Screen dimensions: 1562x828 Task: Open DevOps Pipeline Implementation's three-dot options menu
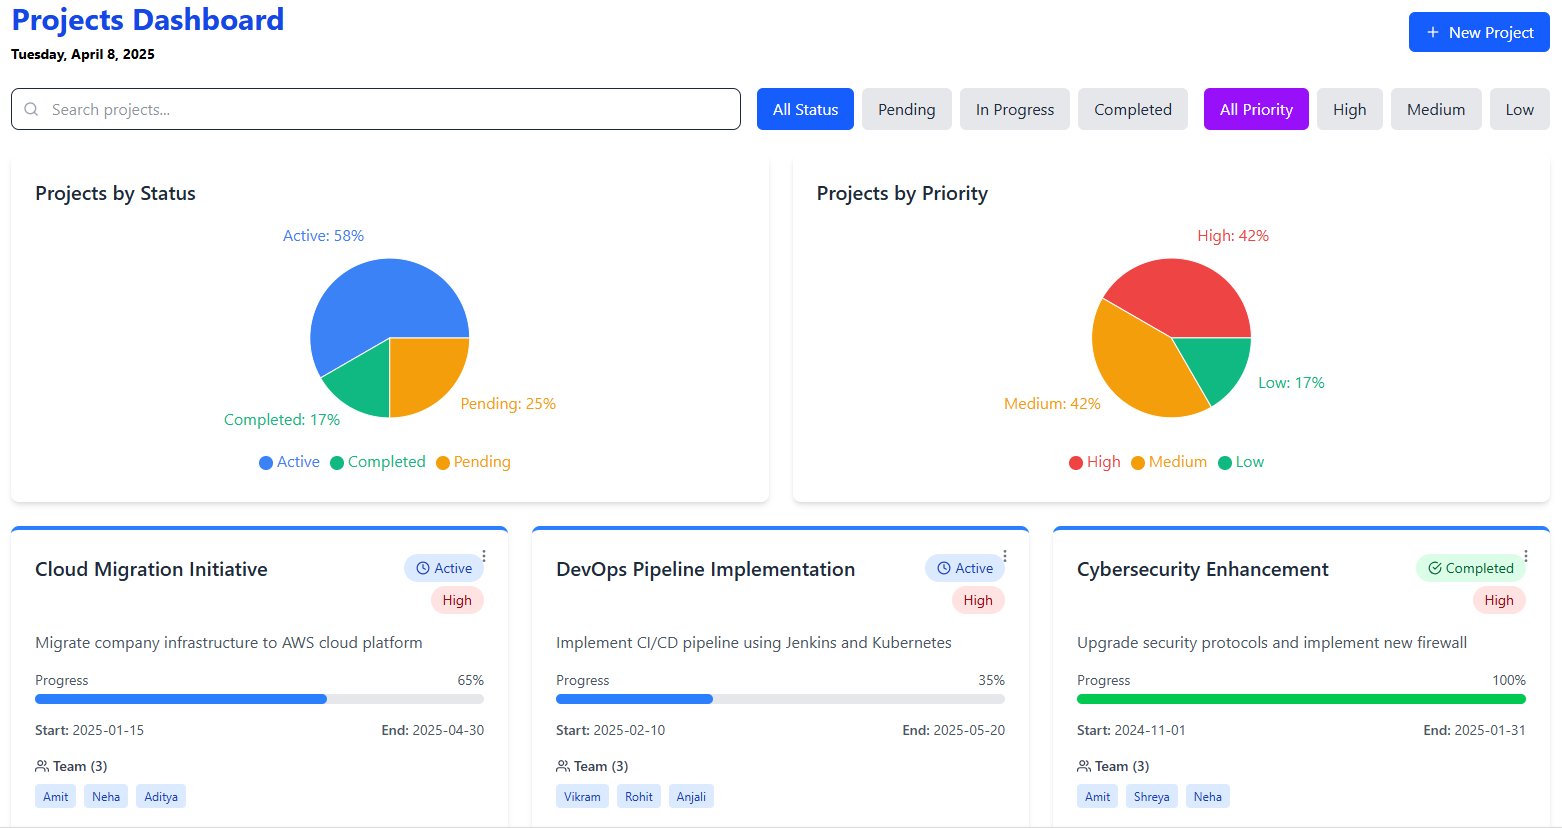(x=1005, y=555)
